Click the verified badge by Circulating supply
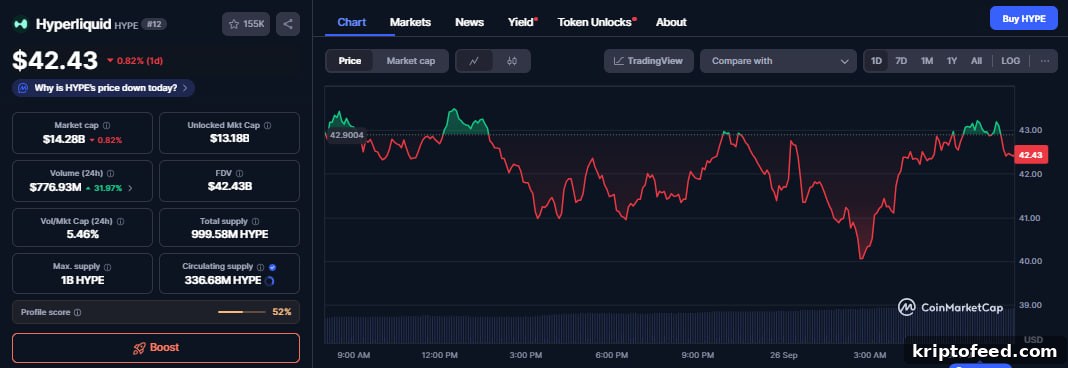1068x368 pixels. (x=272, y=267)
